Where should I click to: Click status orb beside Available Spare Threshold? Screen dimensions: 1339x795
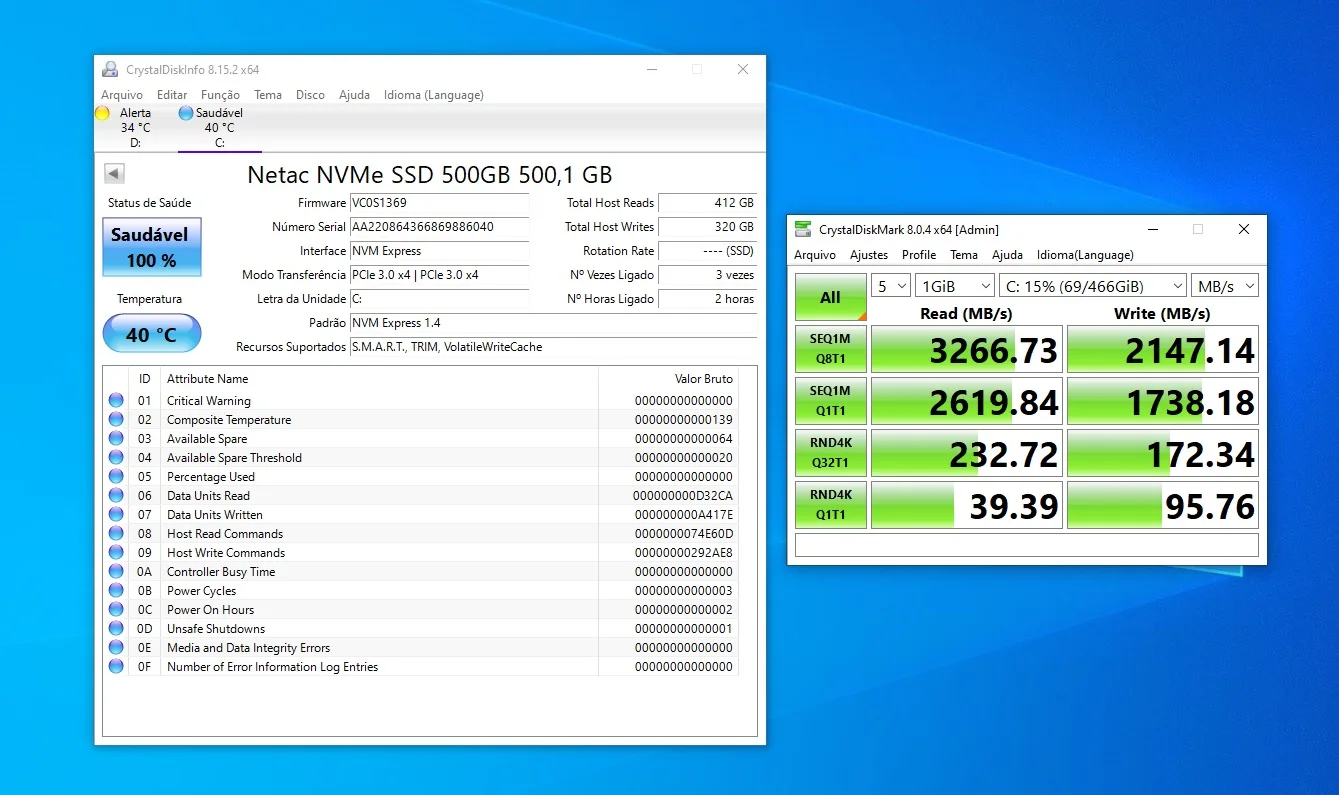(116, 458)
